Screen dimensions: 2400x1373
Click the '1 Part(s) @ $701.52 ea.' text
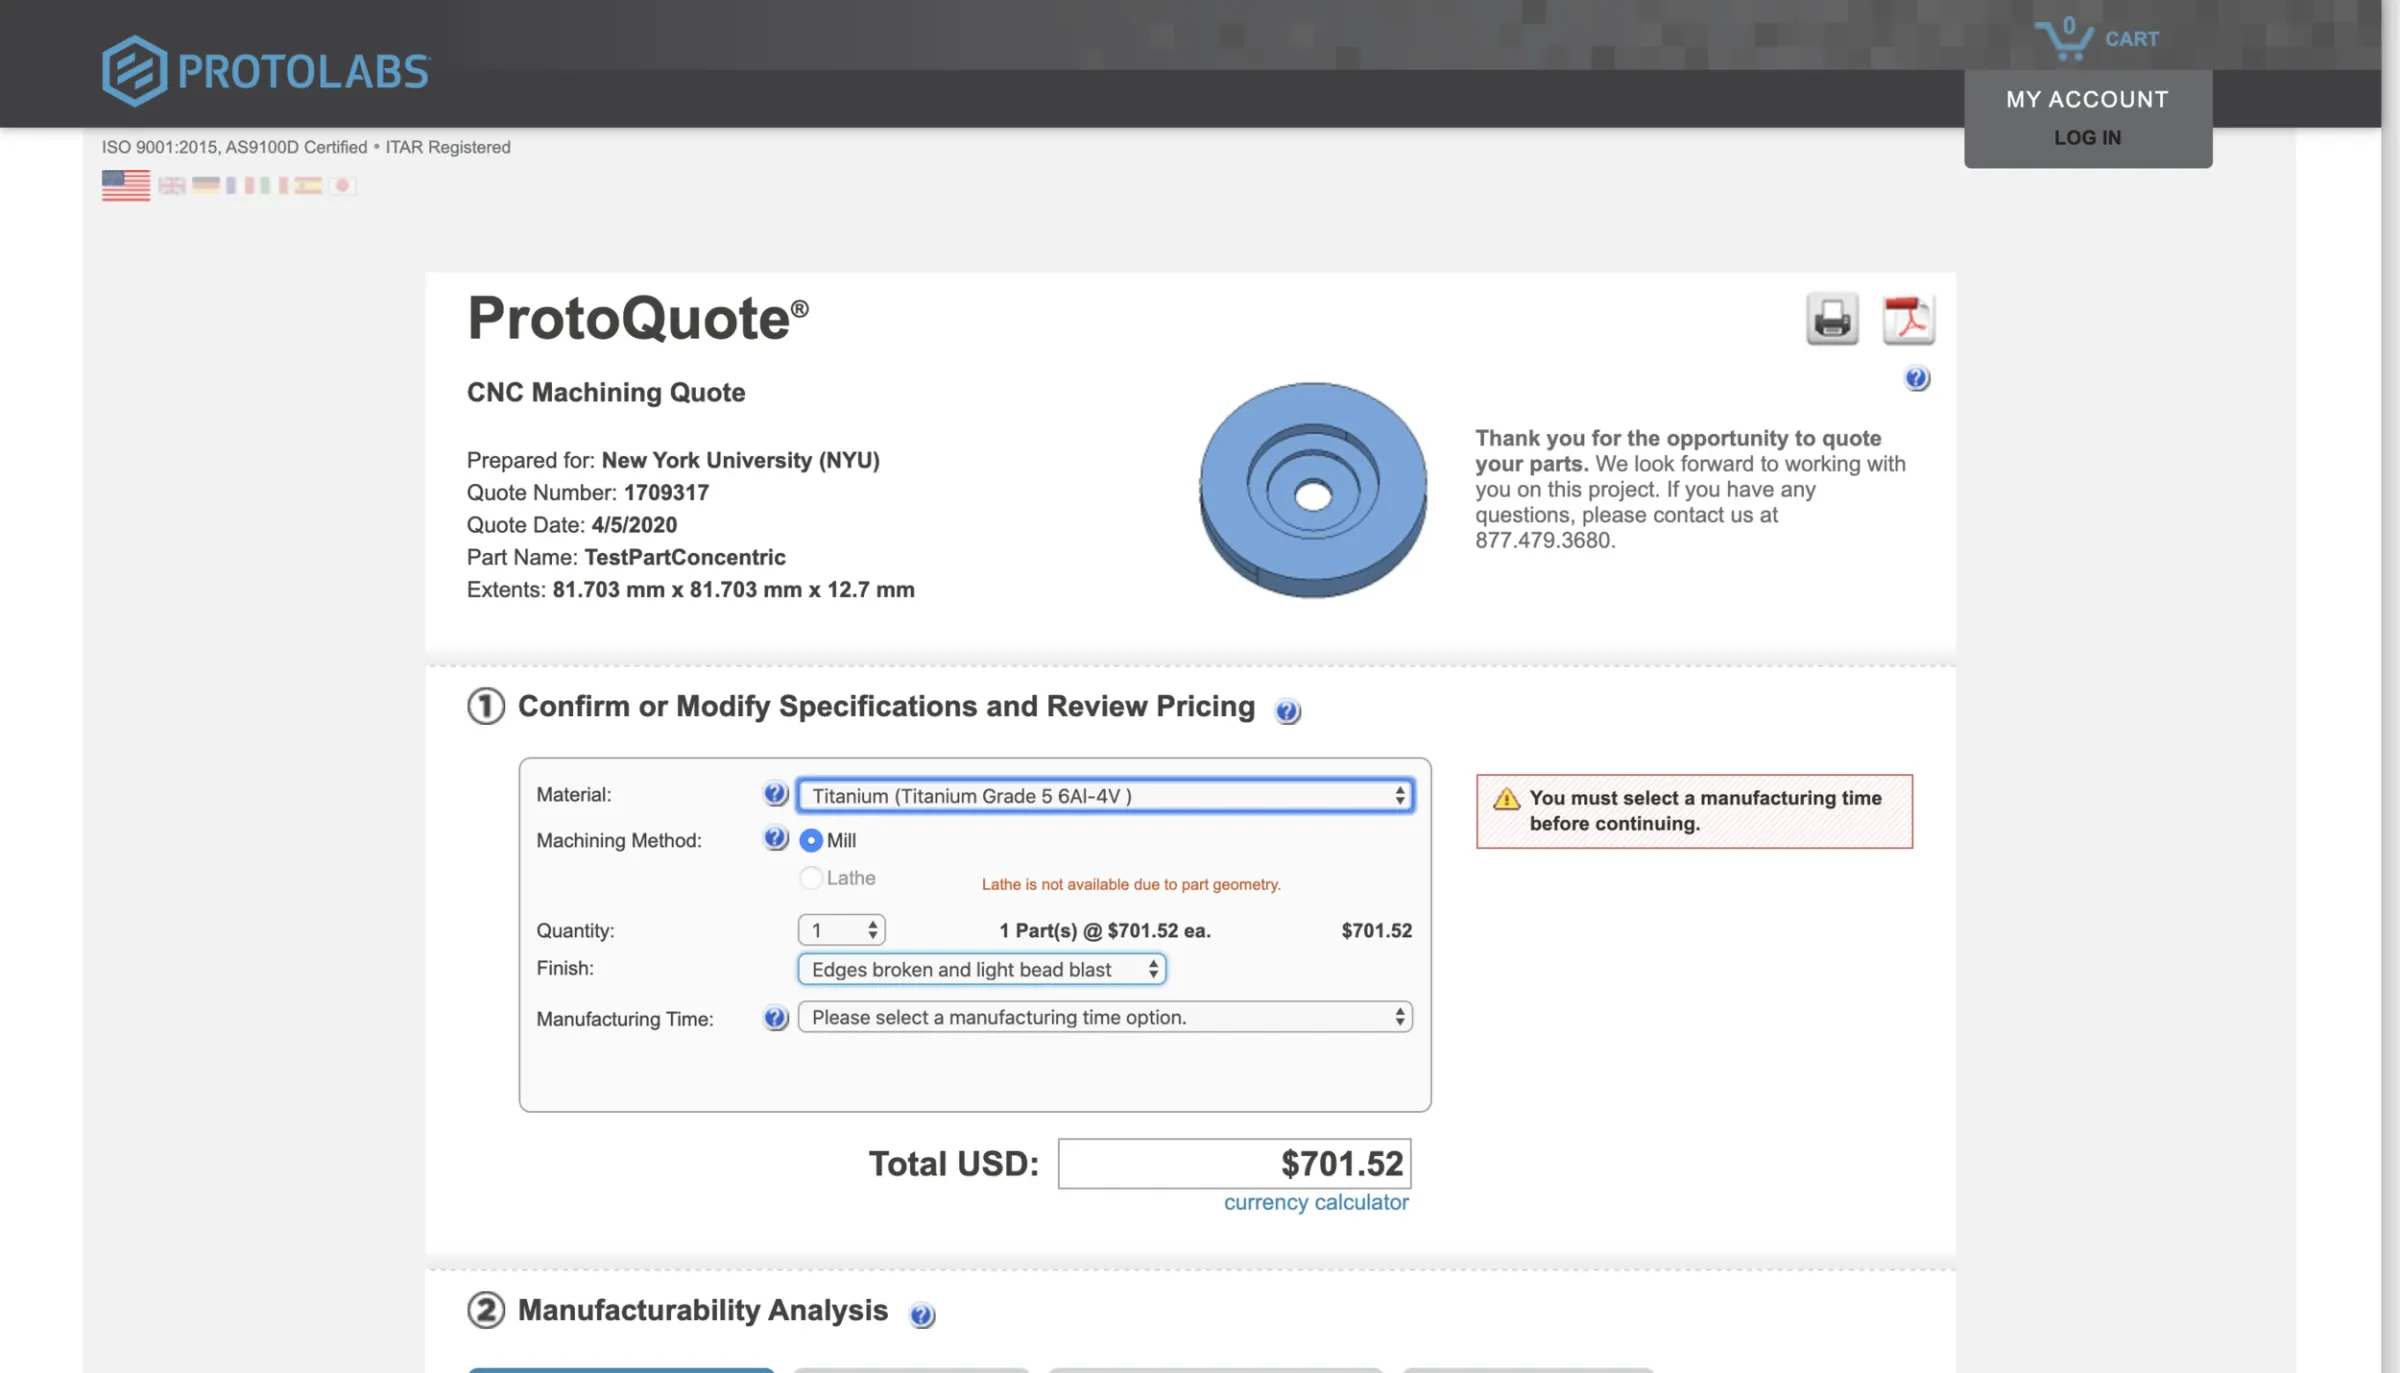[1105, 931]
